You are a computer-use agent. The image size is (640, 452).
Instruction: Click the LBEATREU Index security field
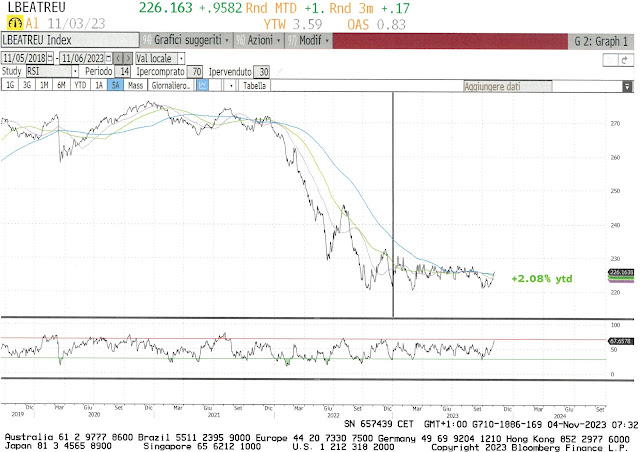tap(70, 40)
